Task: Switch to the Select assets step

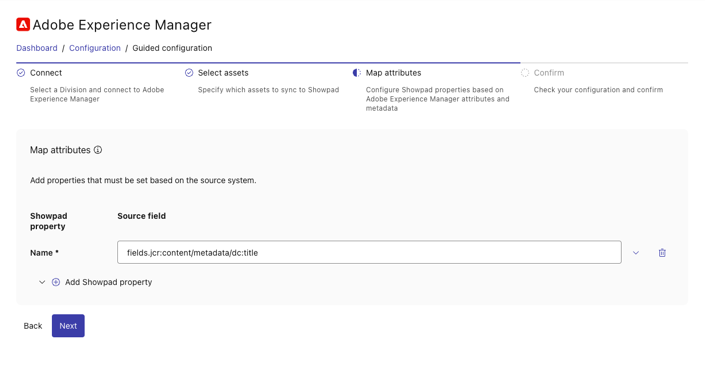Action: [x=223, y=73]
